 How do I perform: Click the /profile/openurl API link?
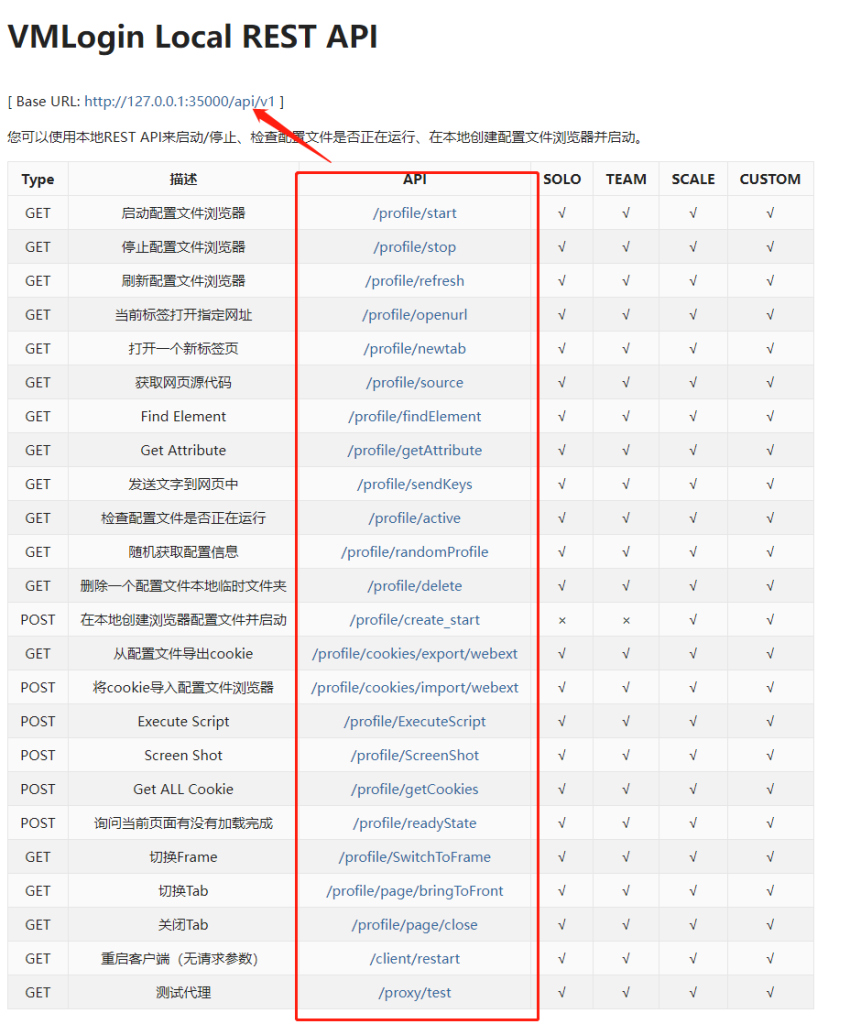pyautogui.click(x=414, y=315)
